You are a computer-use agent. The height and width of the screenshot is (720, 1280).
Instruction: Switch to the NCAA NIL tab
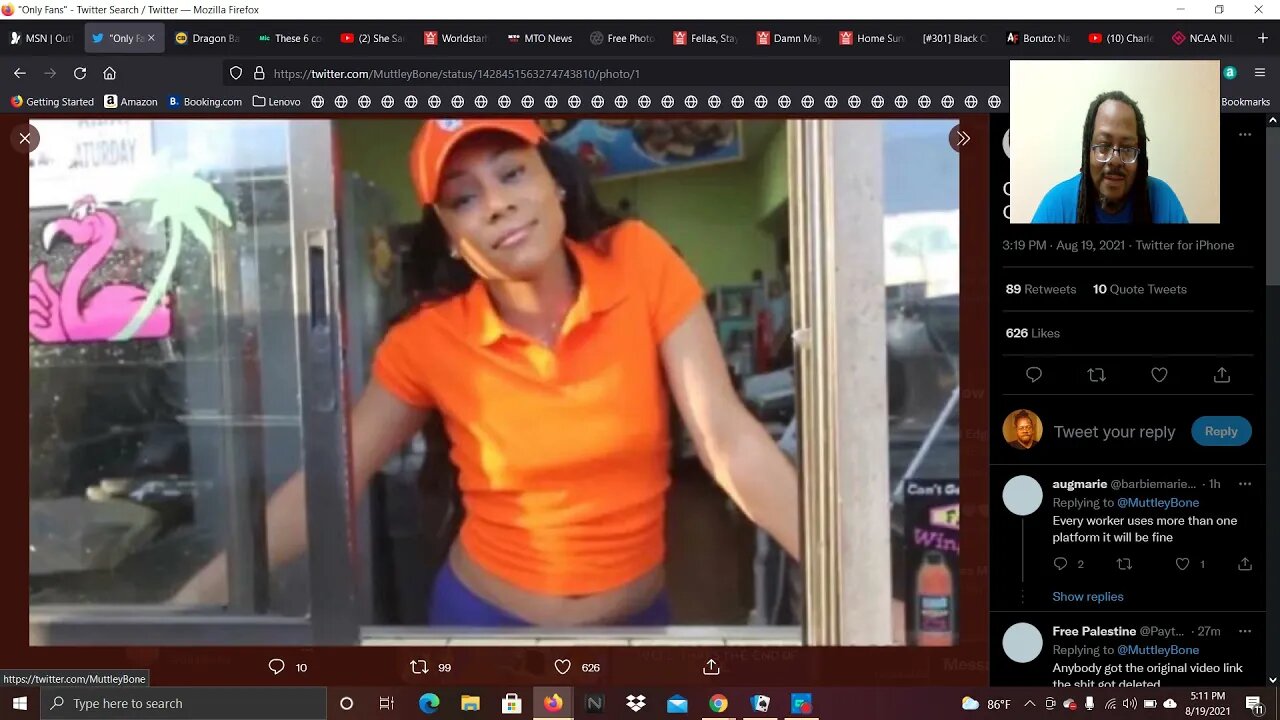[x=1203, y=38]
